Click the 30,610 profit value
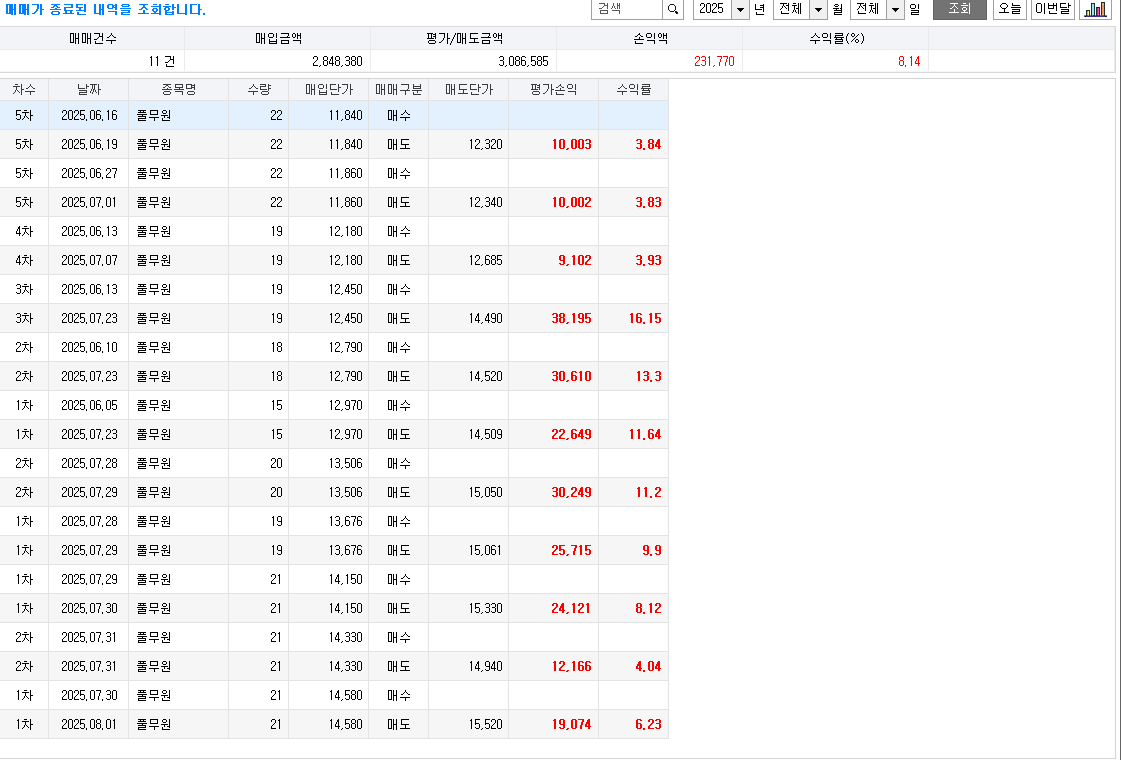This screenshot has width=1121, height=760. point(571,376)
